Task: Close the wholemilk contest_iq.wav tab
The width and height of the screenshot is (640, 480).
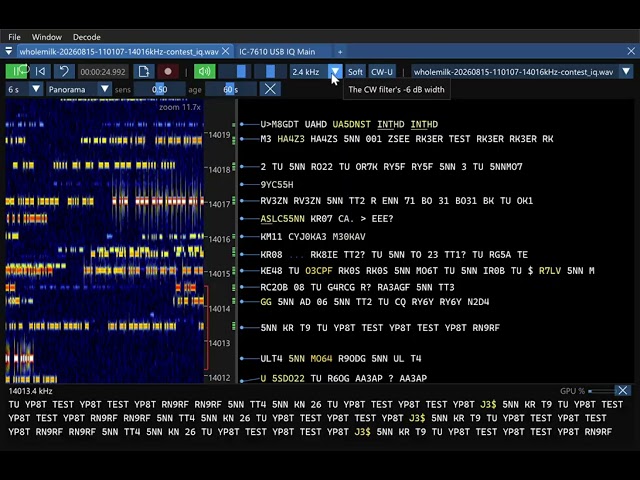Action: [226, 51]
